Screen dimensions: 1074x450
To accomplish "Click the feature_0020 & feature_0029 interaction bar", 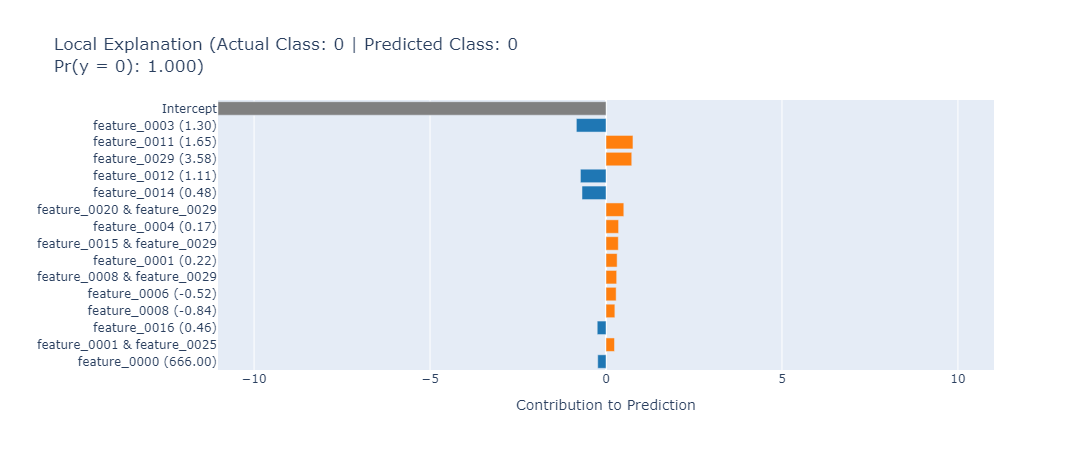I will click(614, 210).
